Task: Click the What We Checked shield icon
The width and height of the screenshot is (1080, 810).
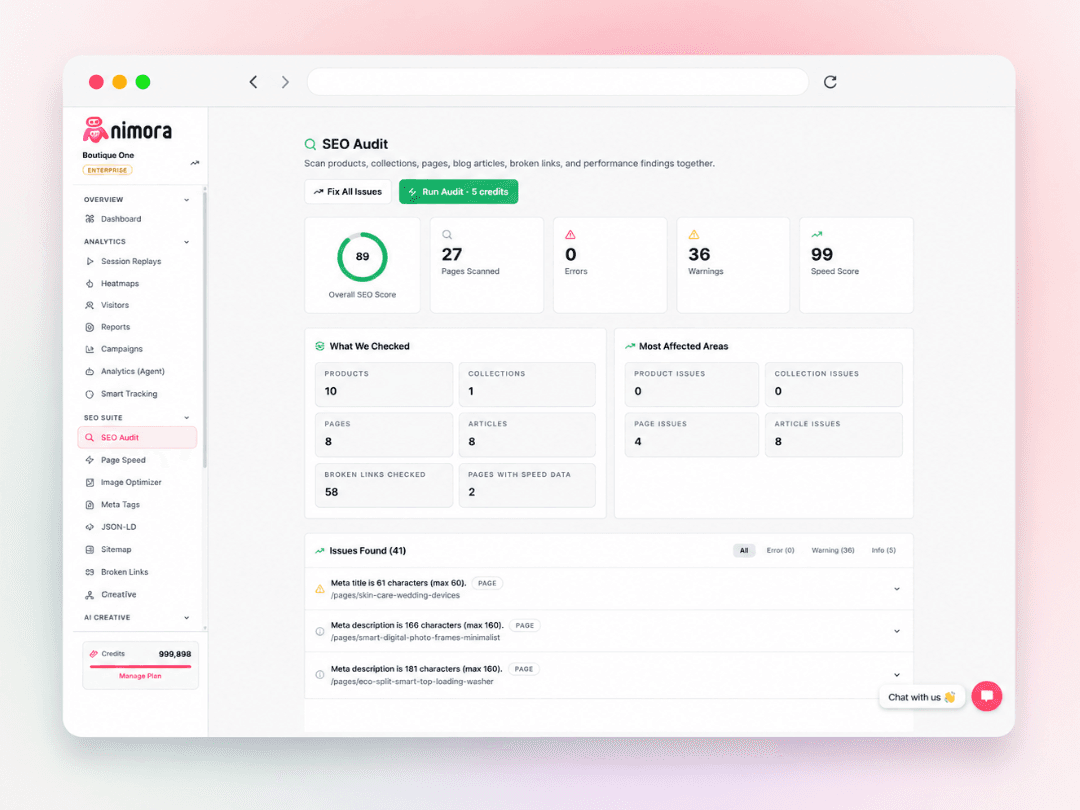Action: pyautogui.click(x=320, y=346)
